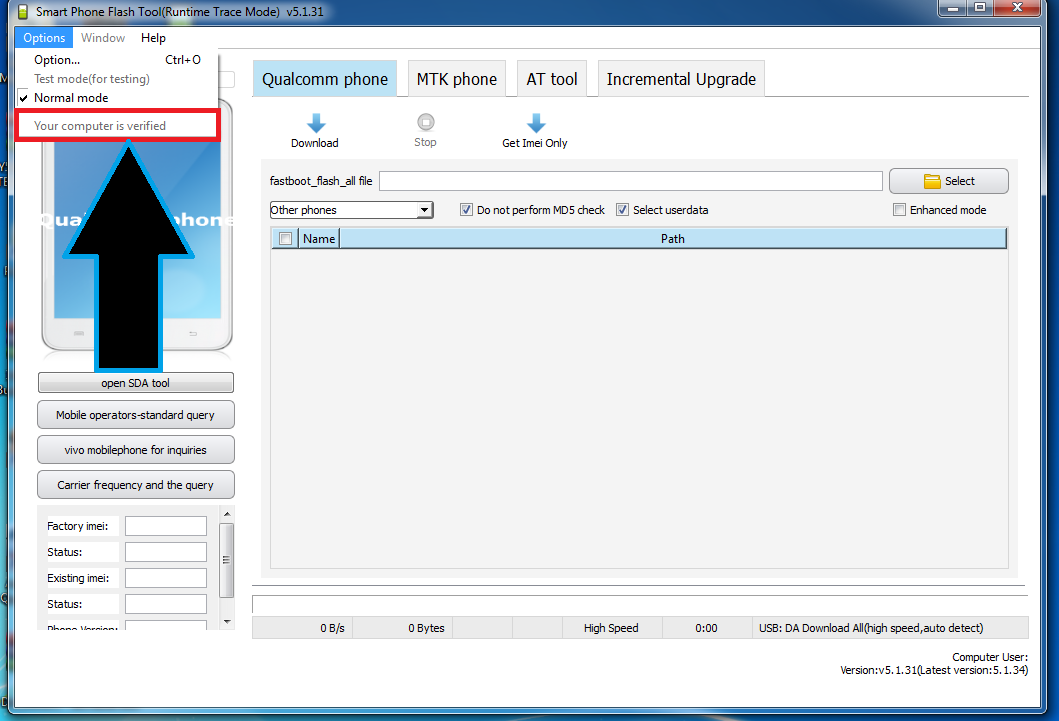This screenshot has height=721, width=1059.
Task: Enable Enhanced mode
Action: pos(899,209)
